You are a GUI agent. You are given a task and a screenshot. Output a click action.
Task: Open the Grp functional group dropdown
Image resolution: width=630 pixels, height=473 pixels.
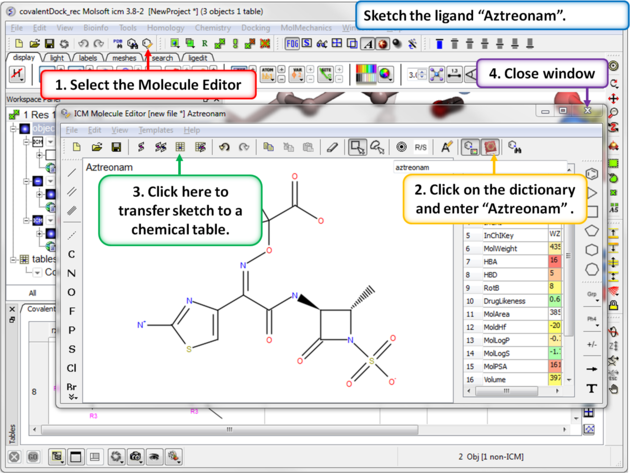point(592,296)
